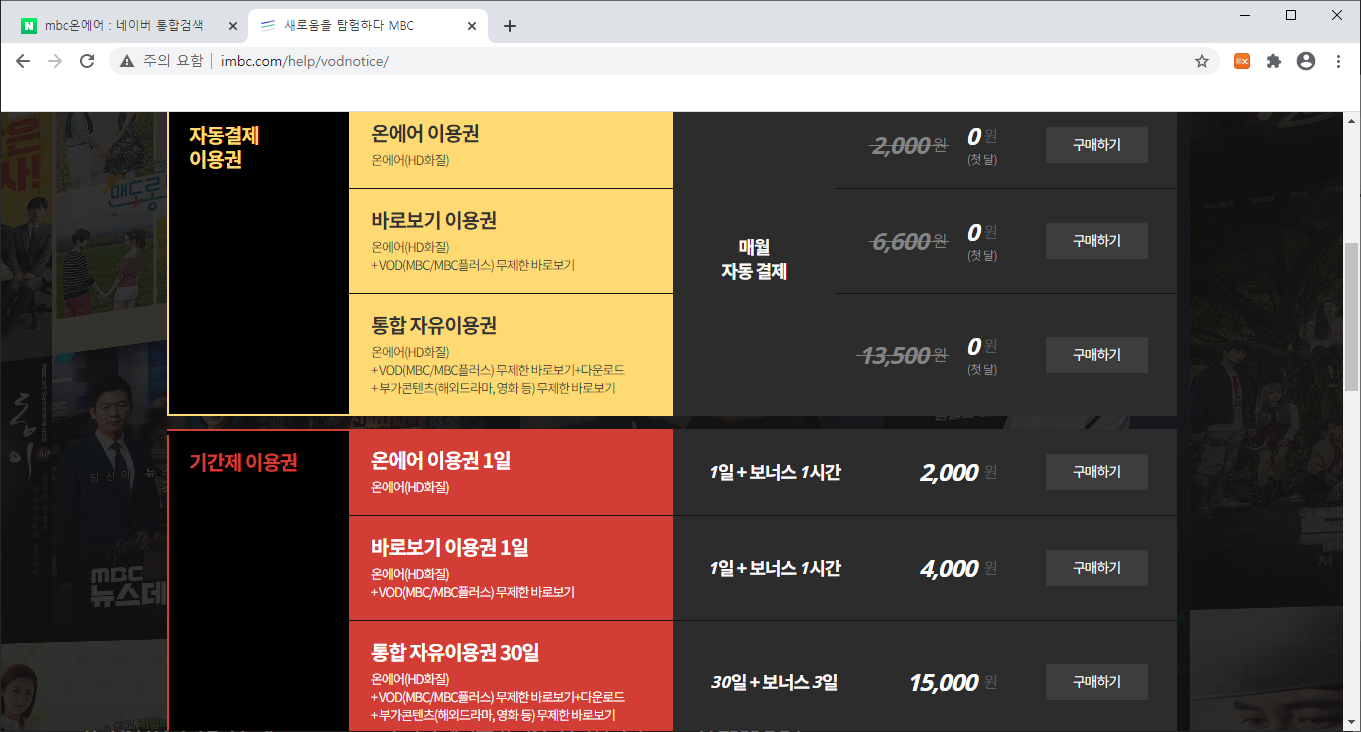Maximize the Chrome window

pos(1291,14)
